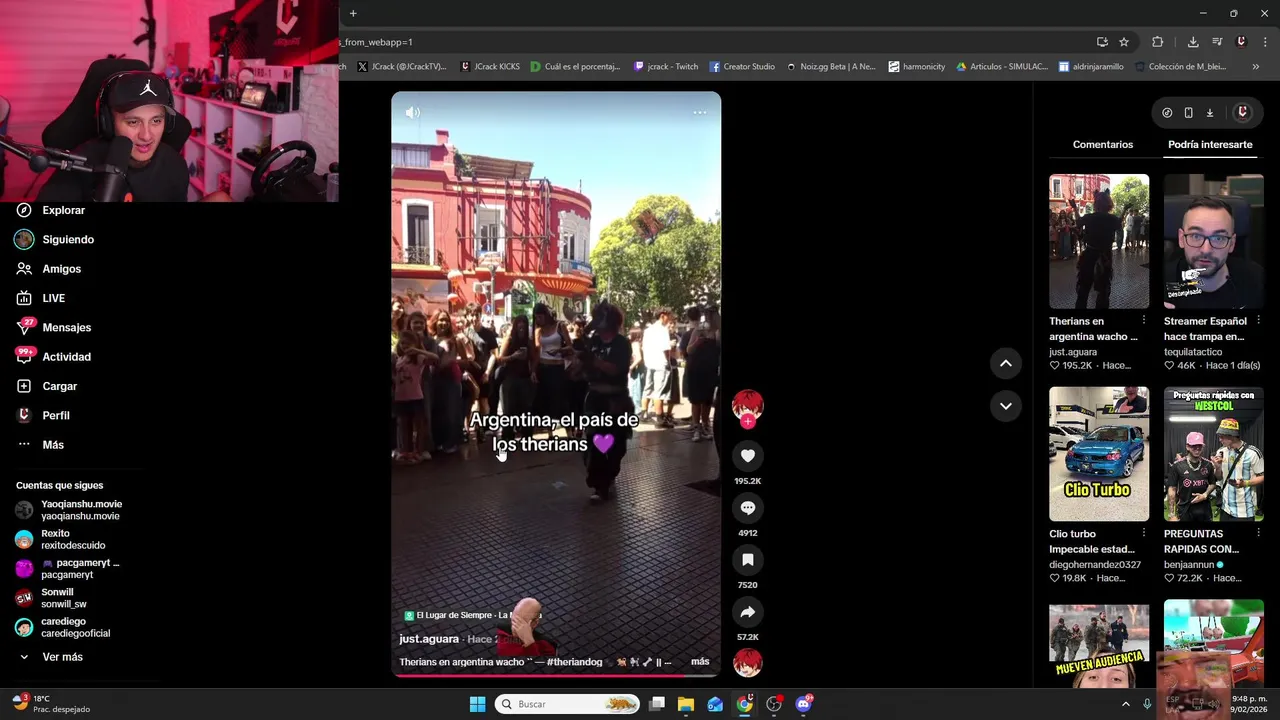Open Chrome downloads icon

(1193, 42)
